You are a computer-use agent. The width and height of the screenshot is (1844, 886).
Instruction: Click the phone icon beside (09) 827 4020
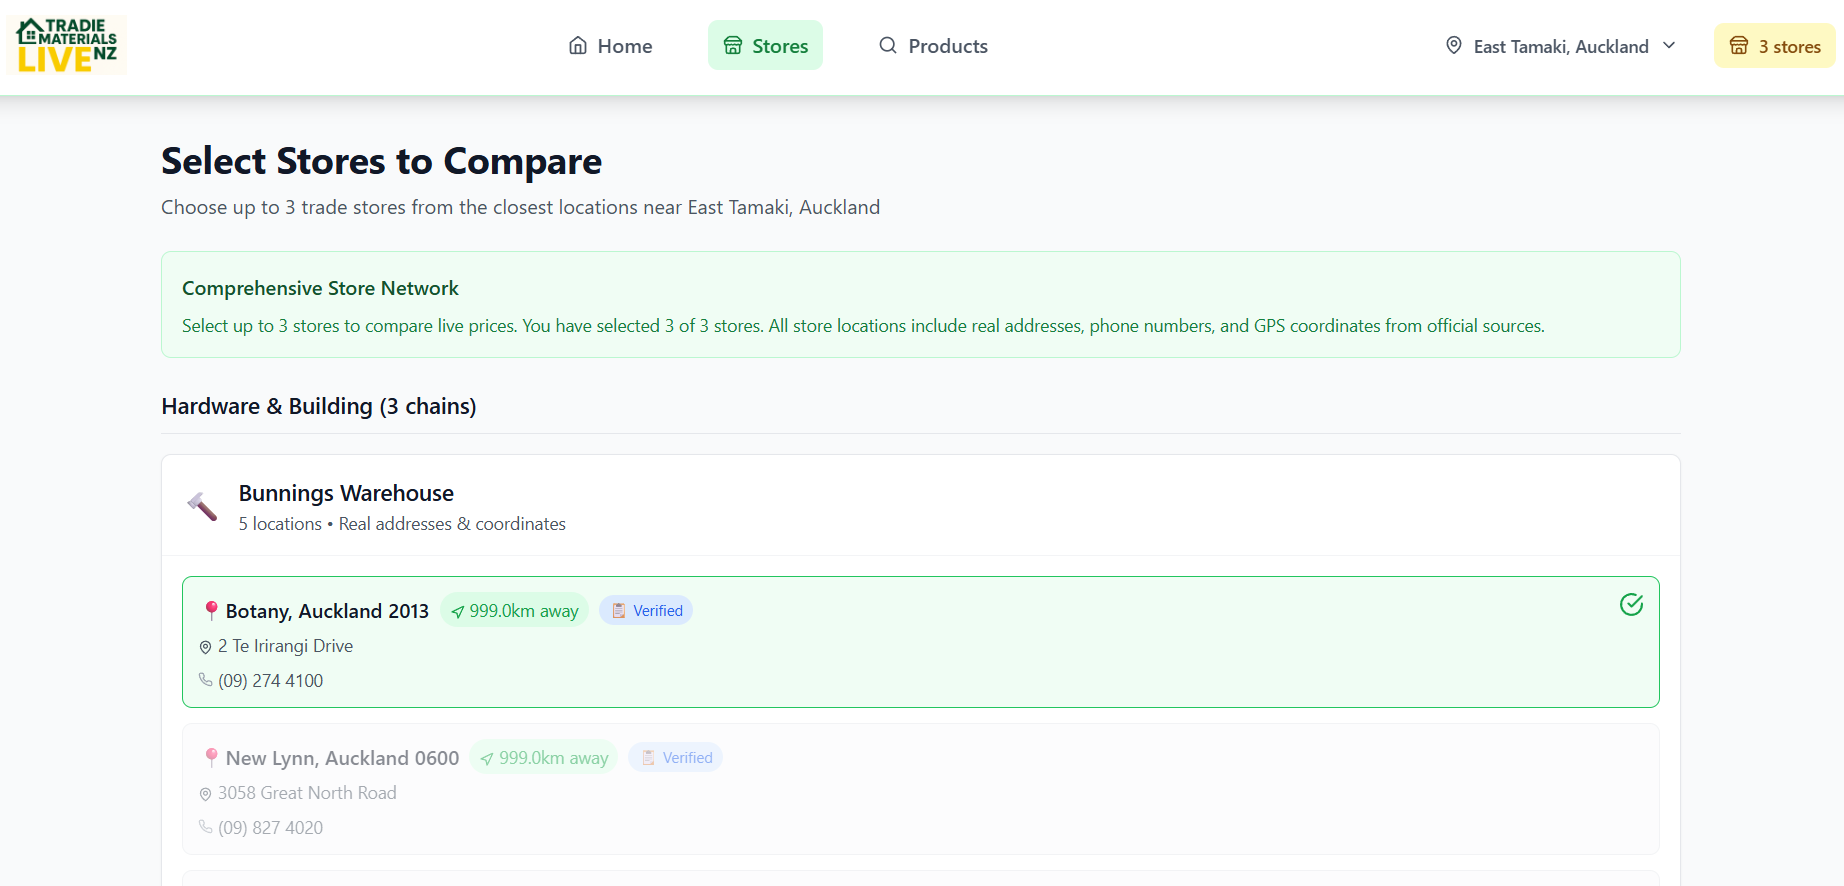[205, 827]
